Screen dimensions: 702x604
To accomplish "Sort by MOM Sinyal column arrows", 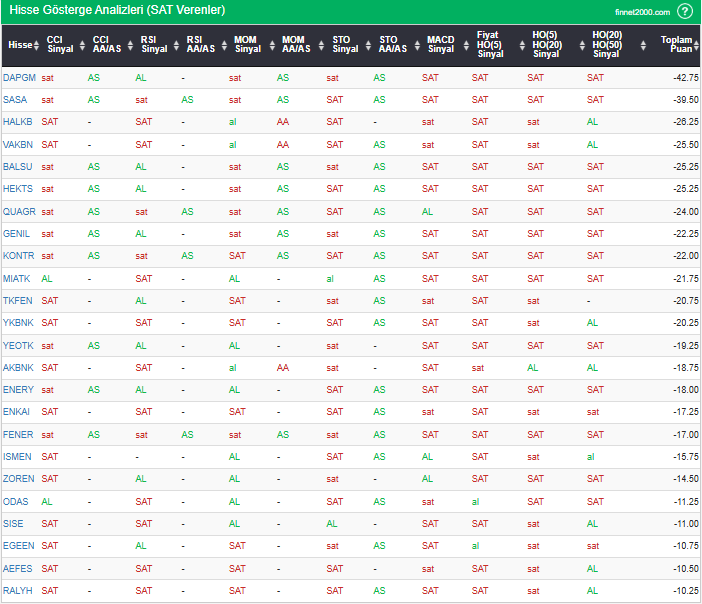I will point(267,45).
